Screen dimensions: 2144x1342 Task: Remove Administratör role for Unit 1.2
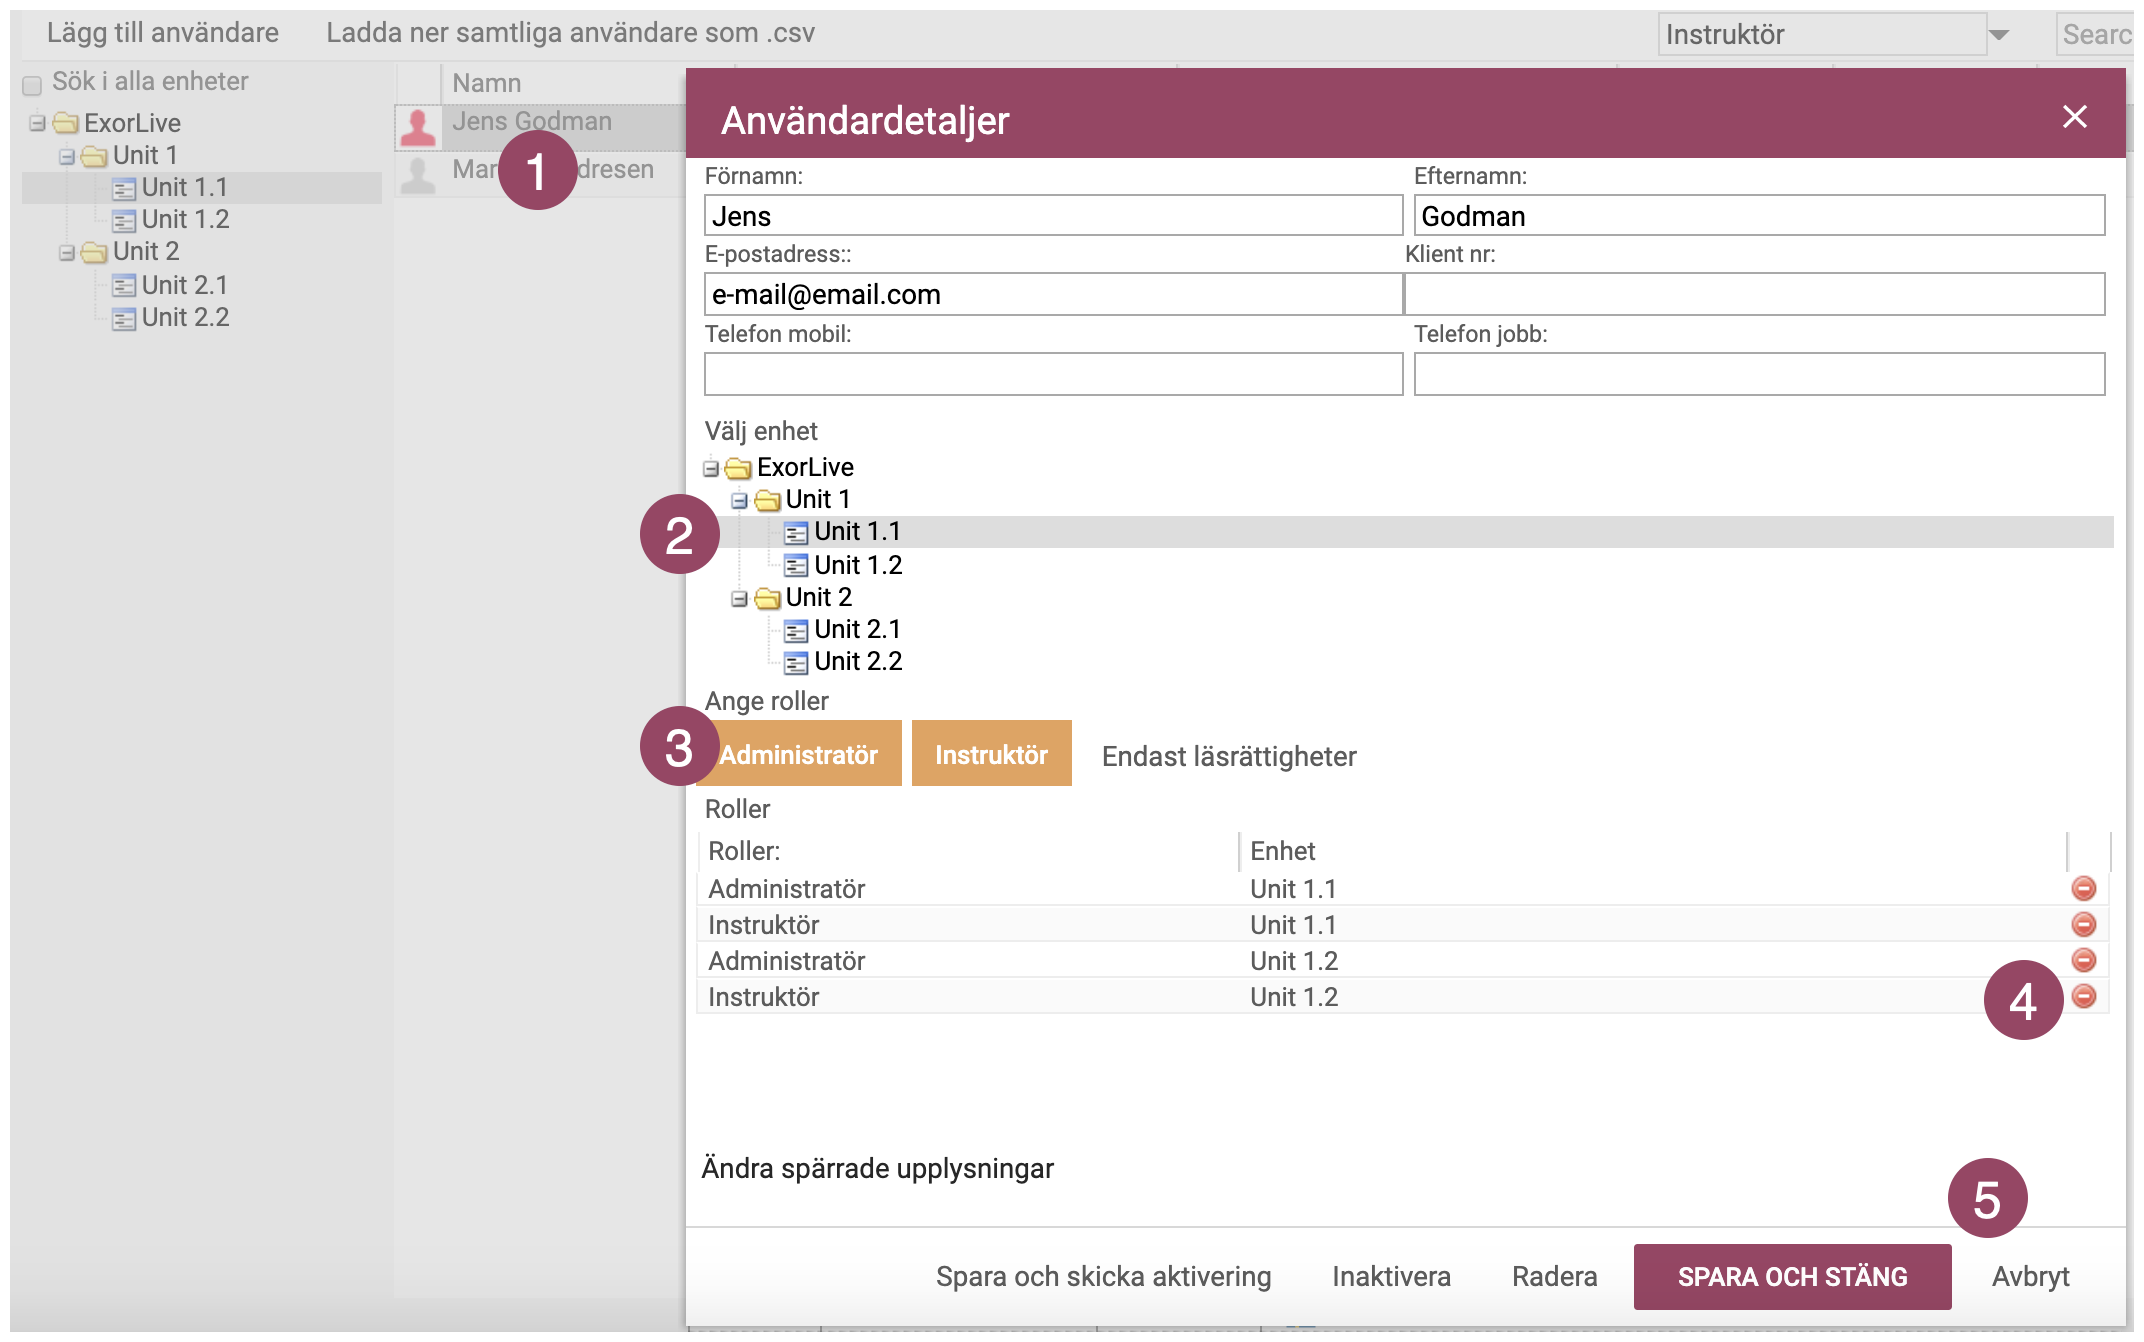(2083, 960)
